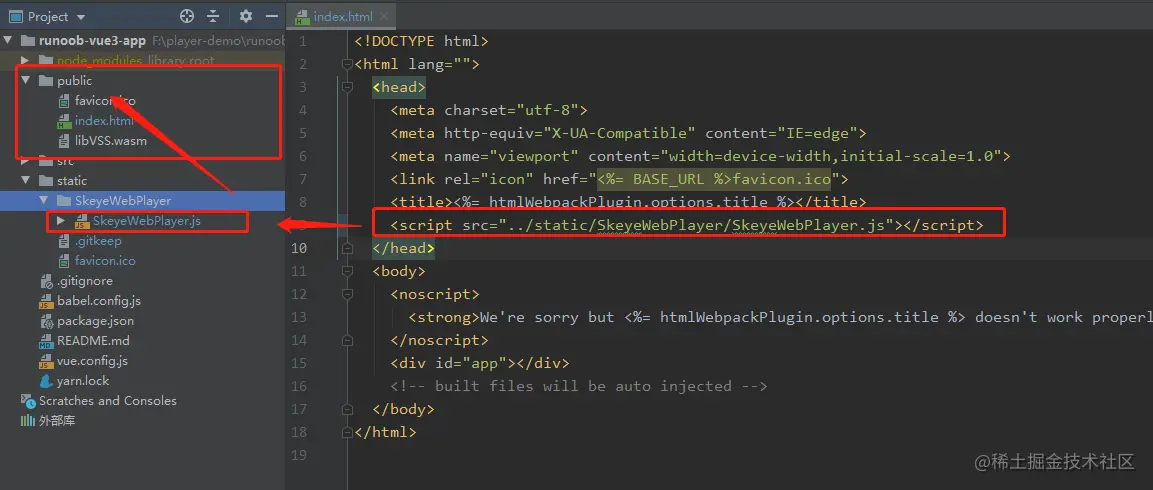Fold the noscript block at line 12
The image size is (1153, 490).
[347, 294]
